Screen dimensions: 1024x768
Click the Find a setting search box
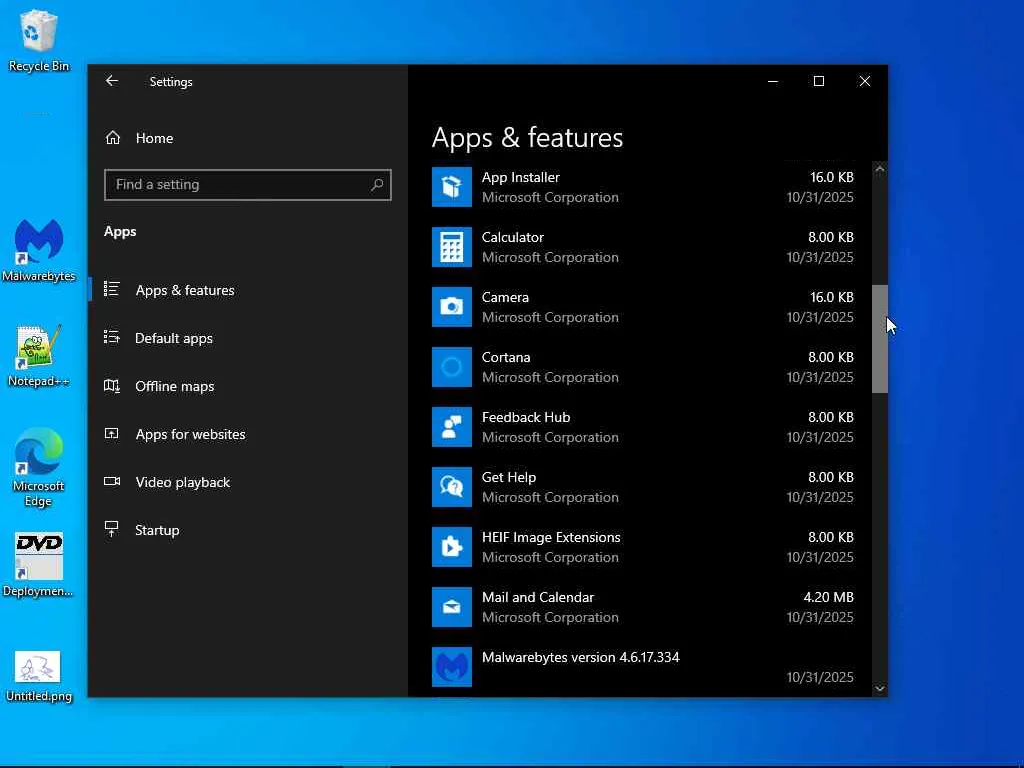(248, 185)
